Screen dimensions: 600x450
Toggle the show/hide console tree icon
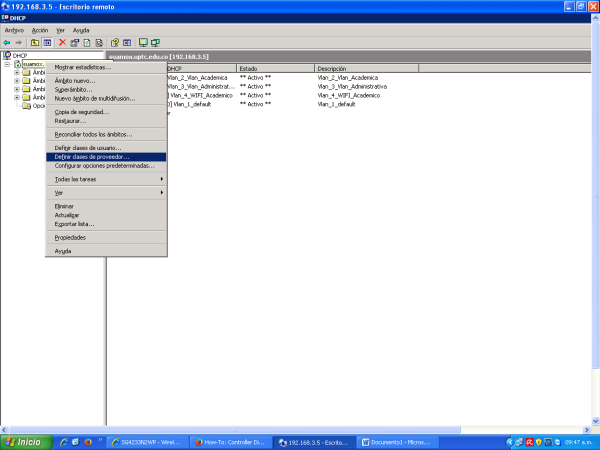[x=47, y=42]
